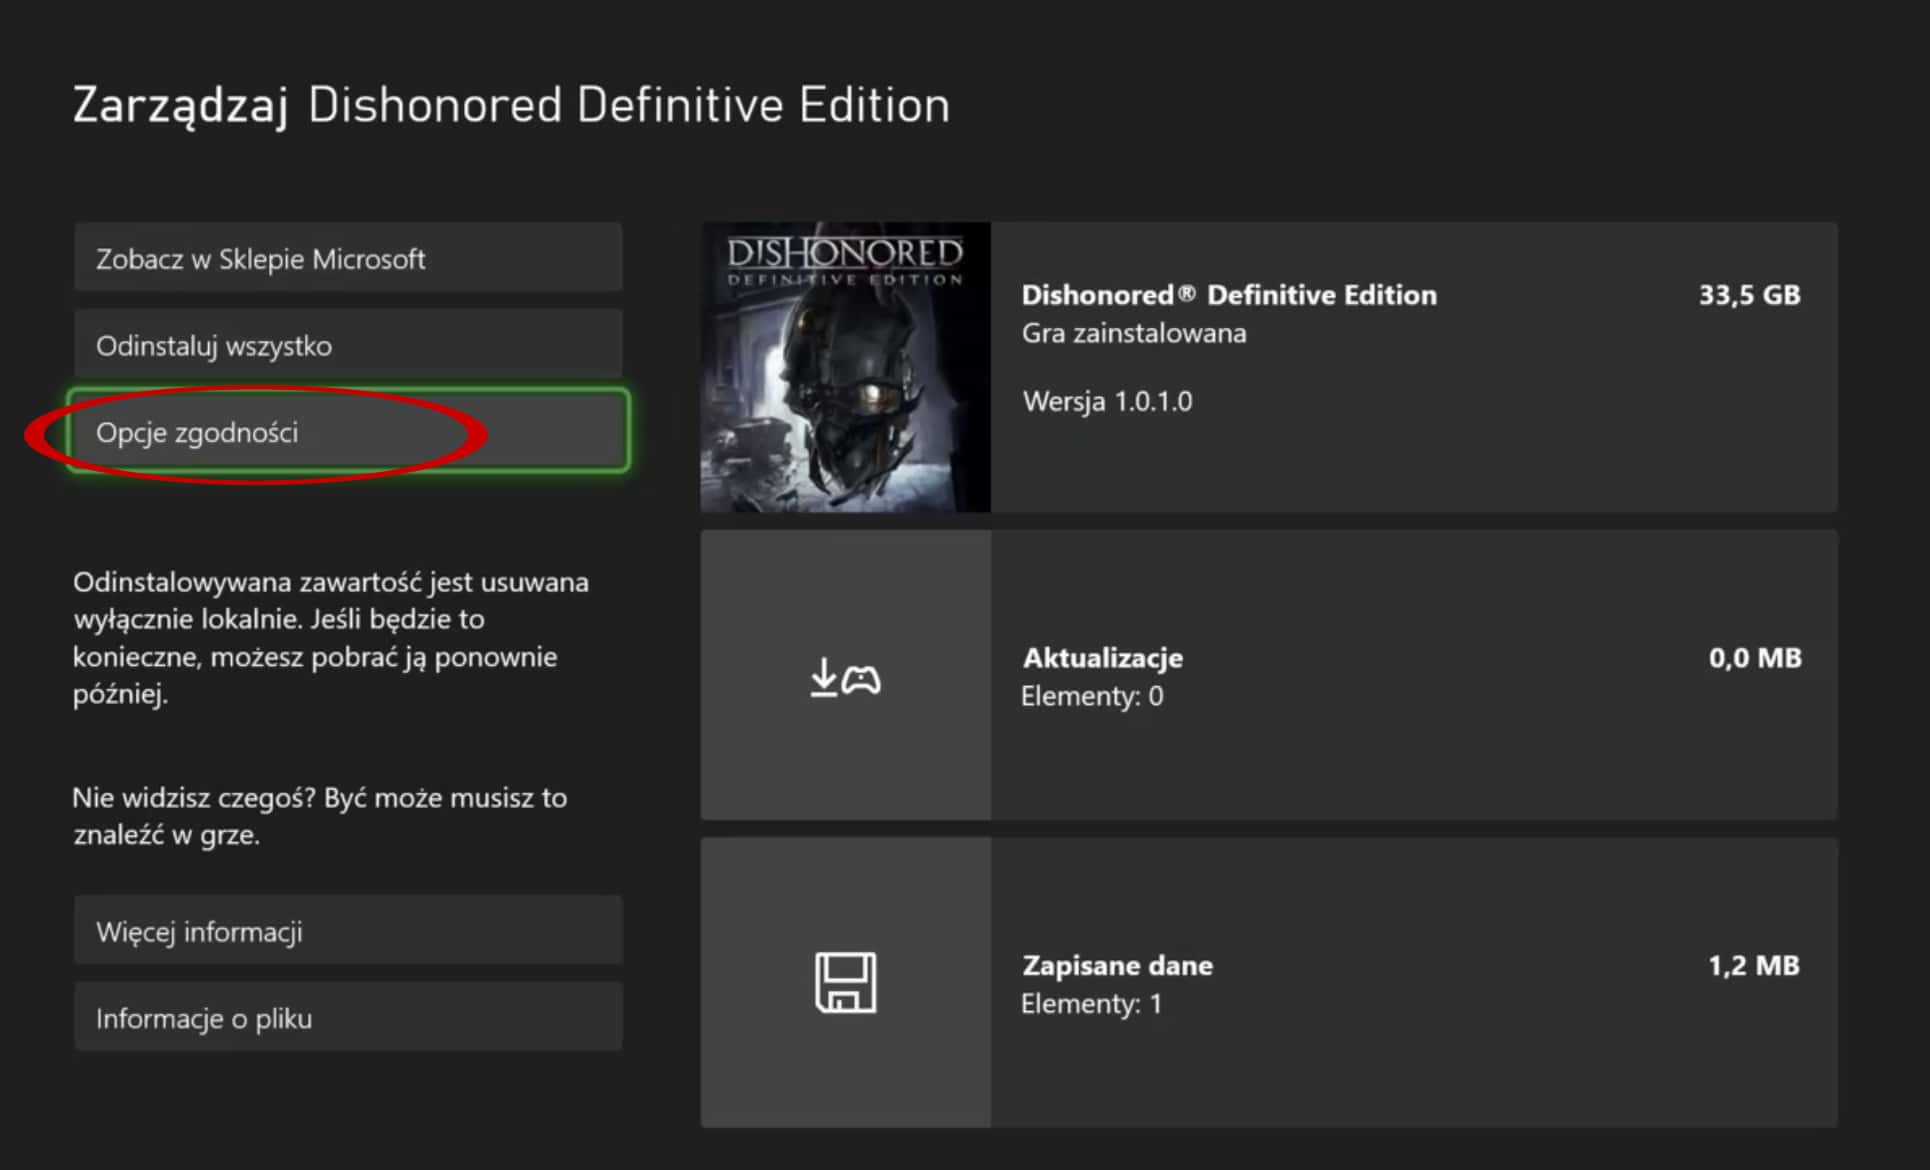Screen dimensions: 1930x1170
Task: Select the "Zapisane dane" heading
Action: click(x=1117, y=965)
